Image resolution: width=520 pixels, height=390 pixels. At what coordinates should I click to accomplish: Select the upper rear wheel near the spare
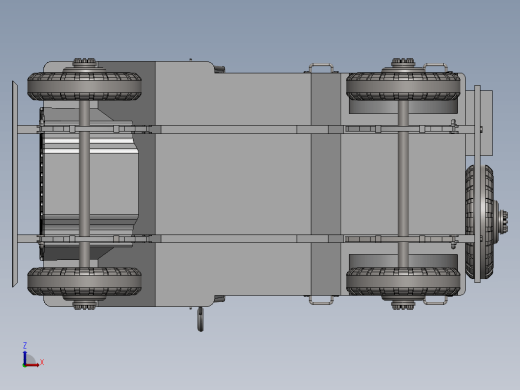[403, 86]
